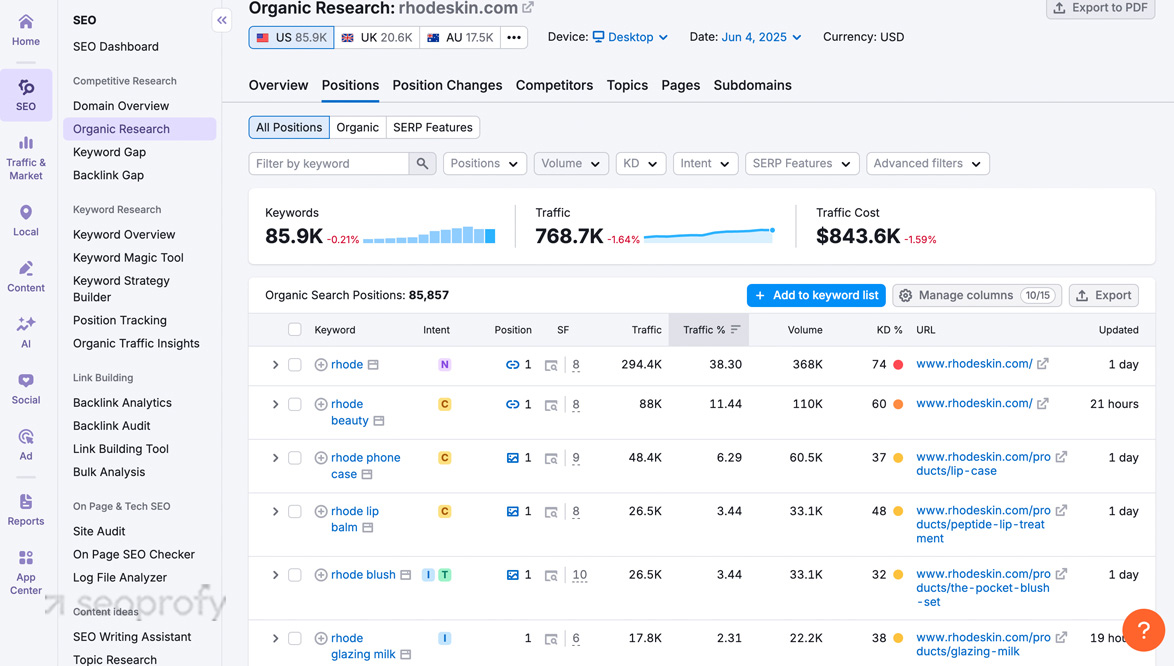Add keyword 'rhode phone case' with plus icon
The width and height of the screenshot is (1174, 666).
(320, 458)
